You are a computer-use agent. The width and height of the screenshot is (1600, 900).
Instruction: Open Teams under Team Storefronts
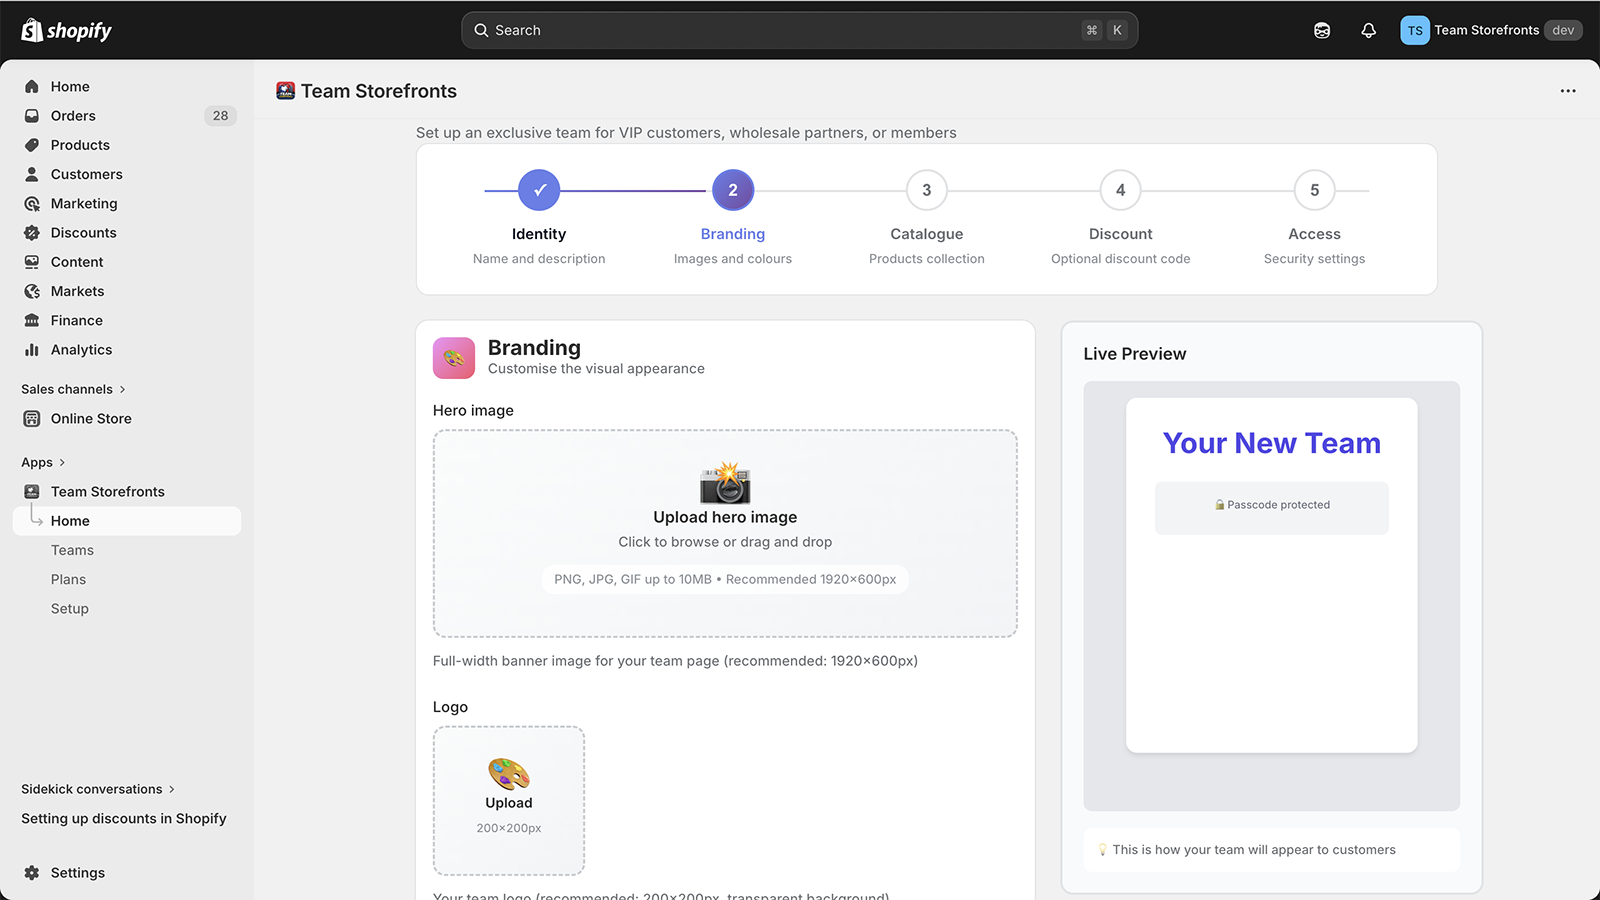pos(72,550)
